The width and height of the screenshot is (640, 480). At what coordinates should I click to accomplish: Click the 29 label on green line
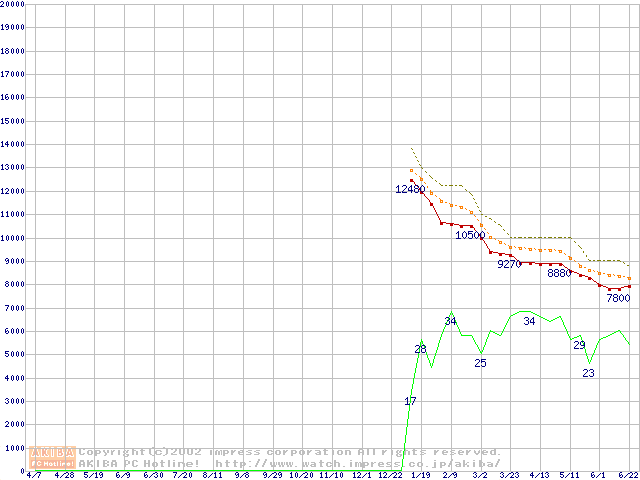coord(579,345)
